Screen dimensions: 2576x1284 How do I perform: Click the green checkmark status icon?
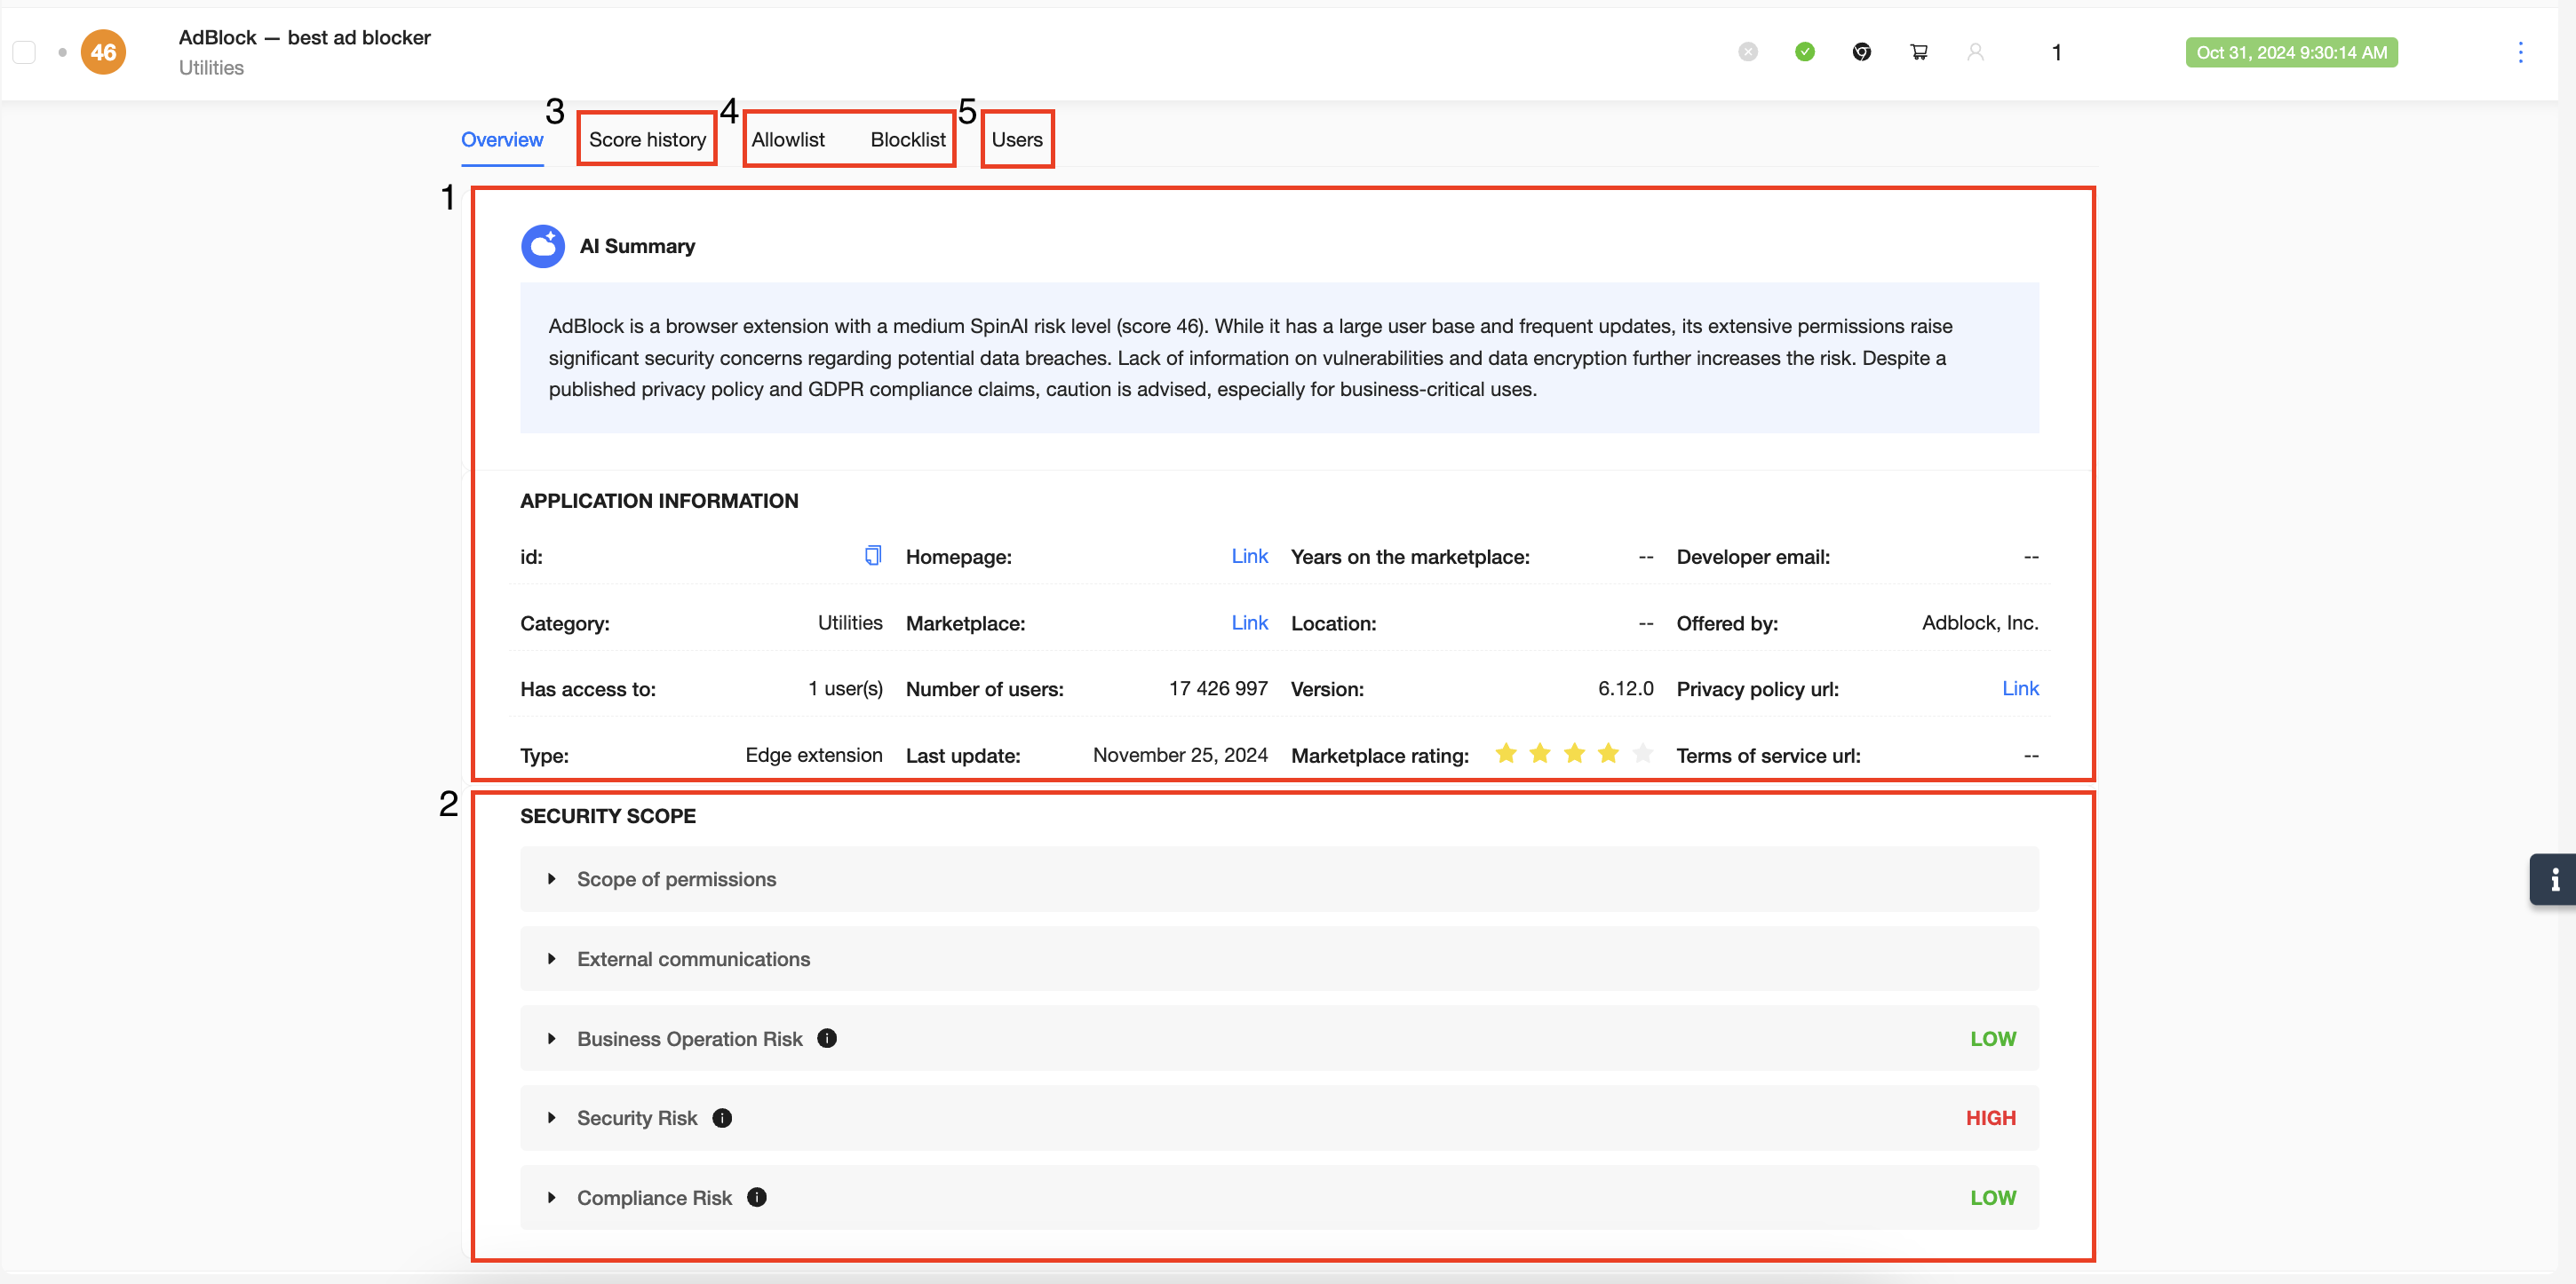tap(1804, 52)
